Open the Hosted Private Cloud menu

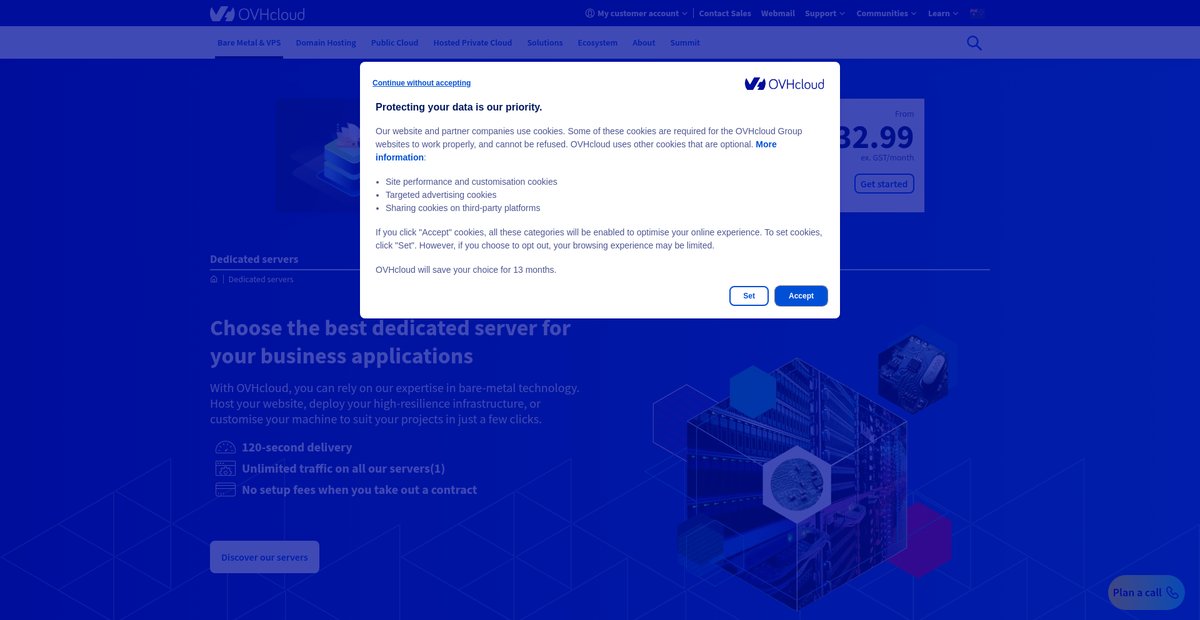473,43
